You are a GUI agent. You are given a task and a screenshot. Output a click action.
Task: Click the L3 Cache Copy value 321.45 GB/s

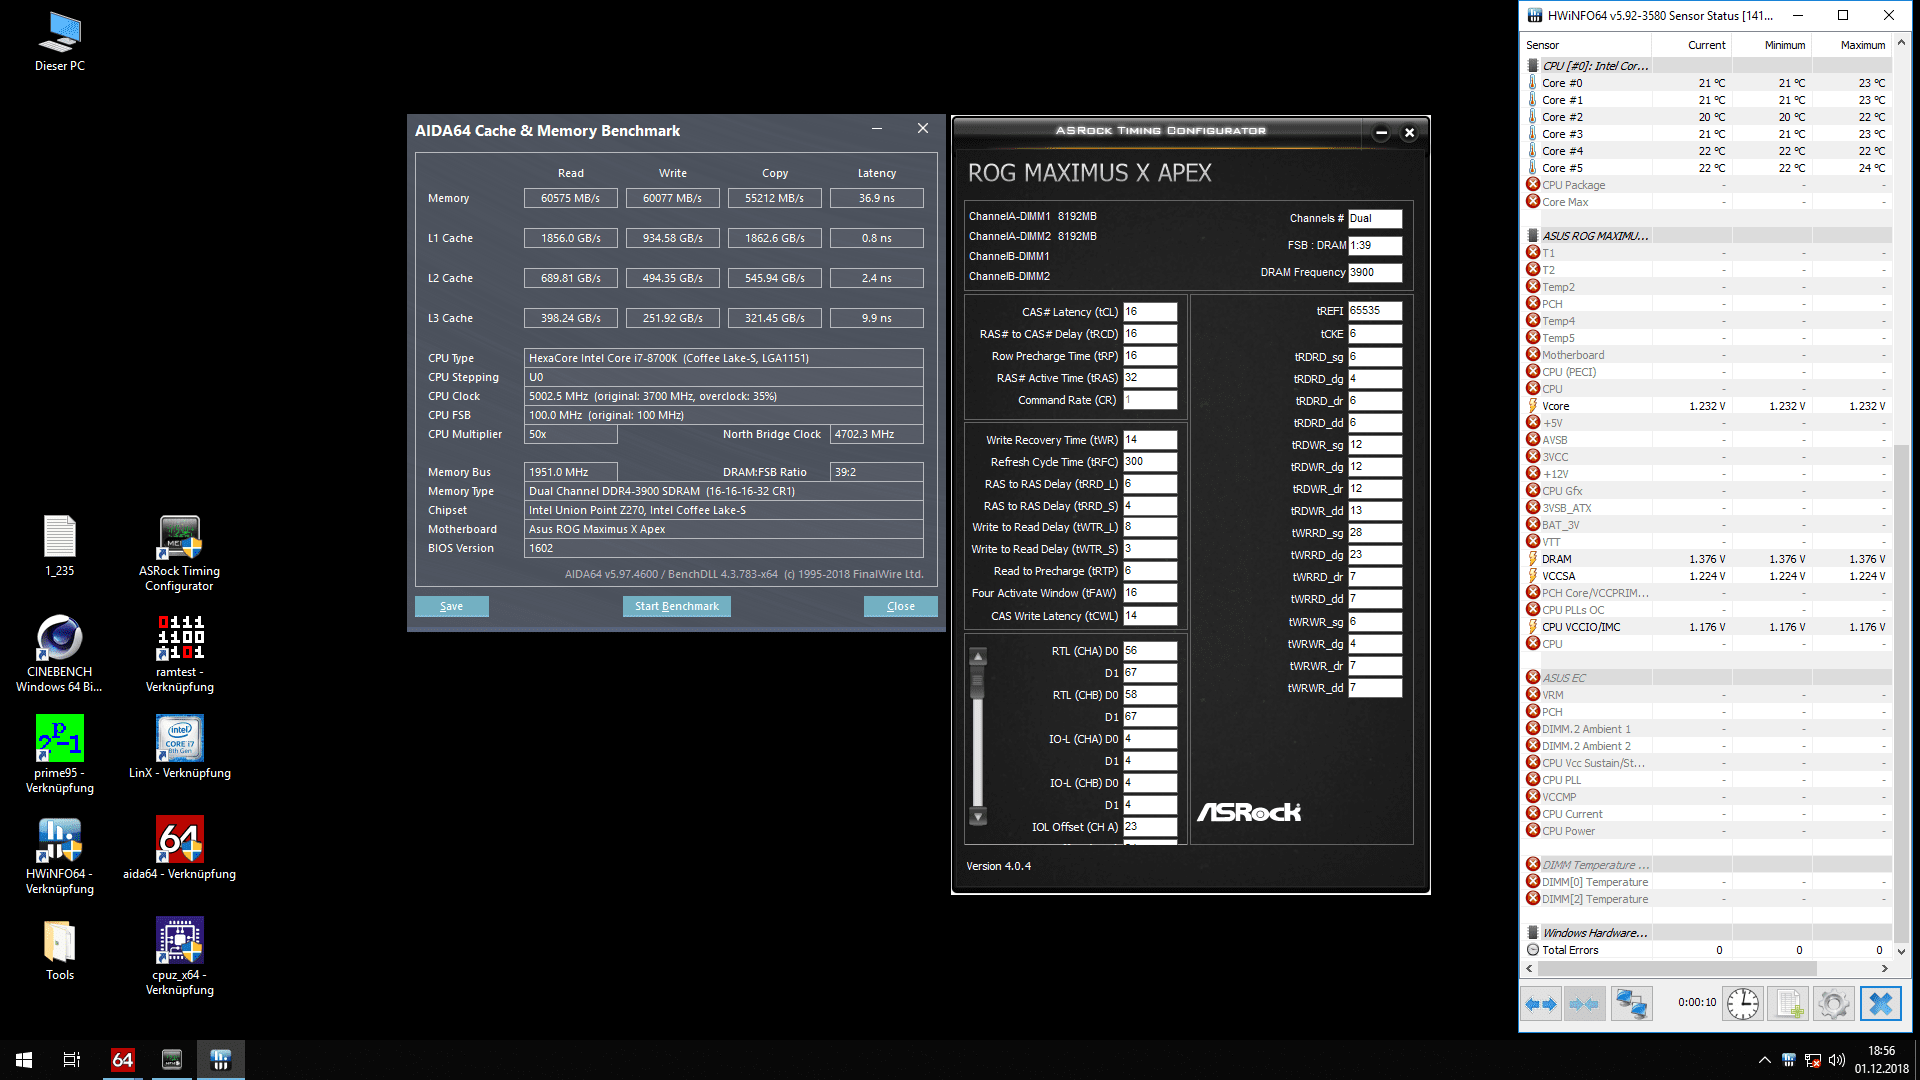pos(775,318)
